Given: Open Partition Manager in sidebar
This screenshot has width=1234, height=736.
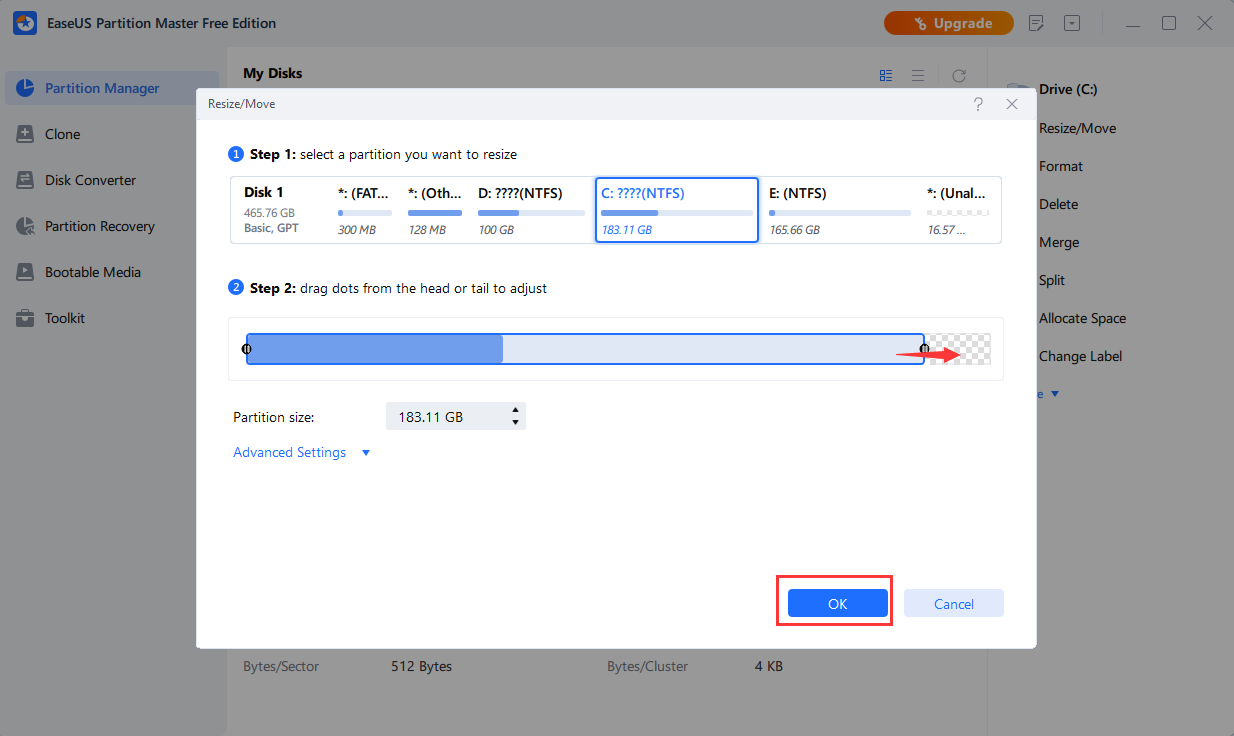Looking at the screenshot, I should (x=112, y=88).
